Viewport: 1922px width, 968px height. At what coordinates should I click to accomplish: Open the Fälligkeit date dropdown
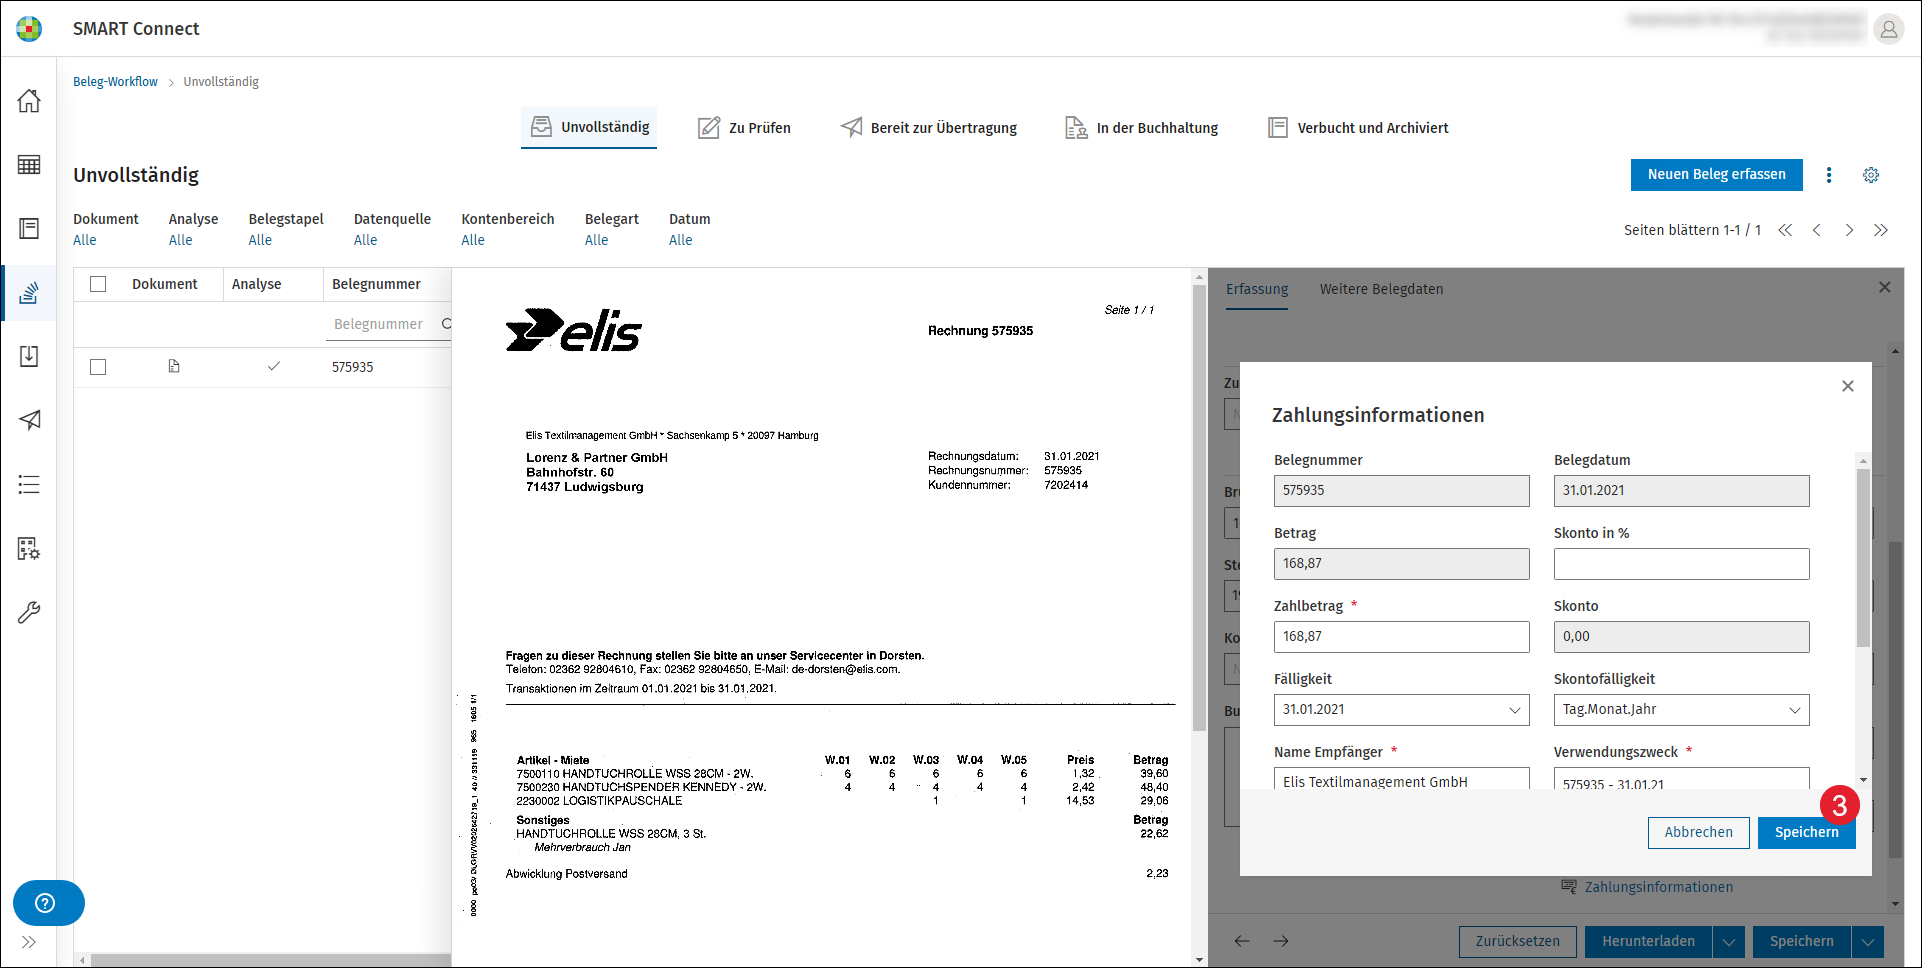pyautogui.click(x=1515, y=710)
